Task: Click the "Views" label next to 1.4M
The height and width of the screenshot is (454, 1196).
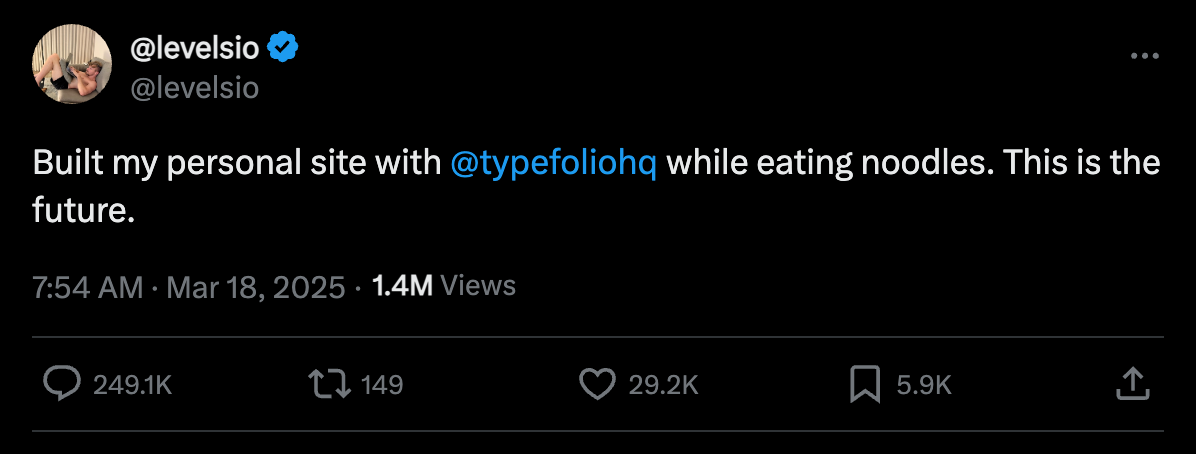Action: pyautogui.click(x=478, y=286)
